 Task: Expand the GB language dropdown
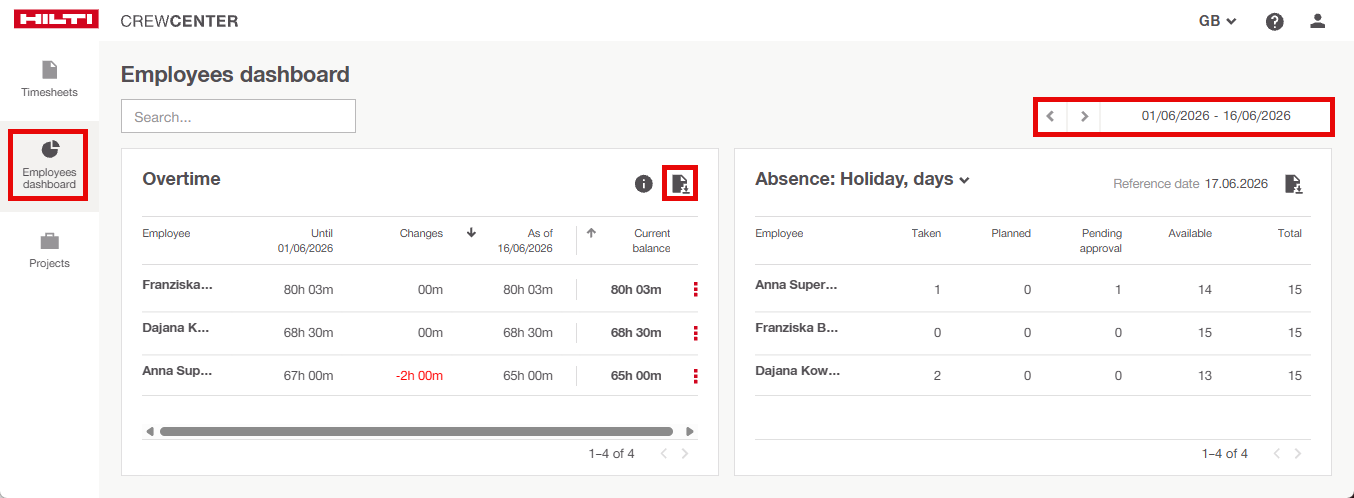(1218, 21)
